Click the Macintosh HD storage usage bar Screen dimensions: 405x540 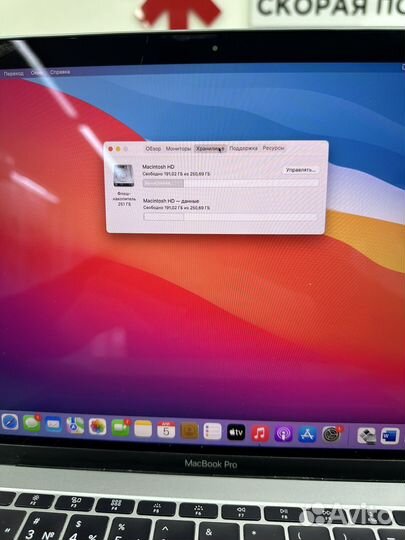tap(231, 183)
